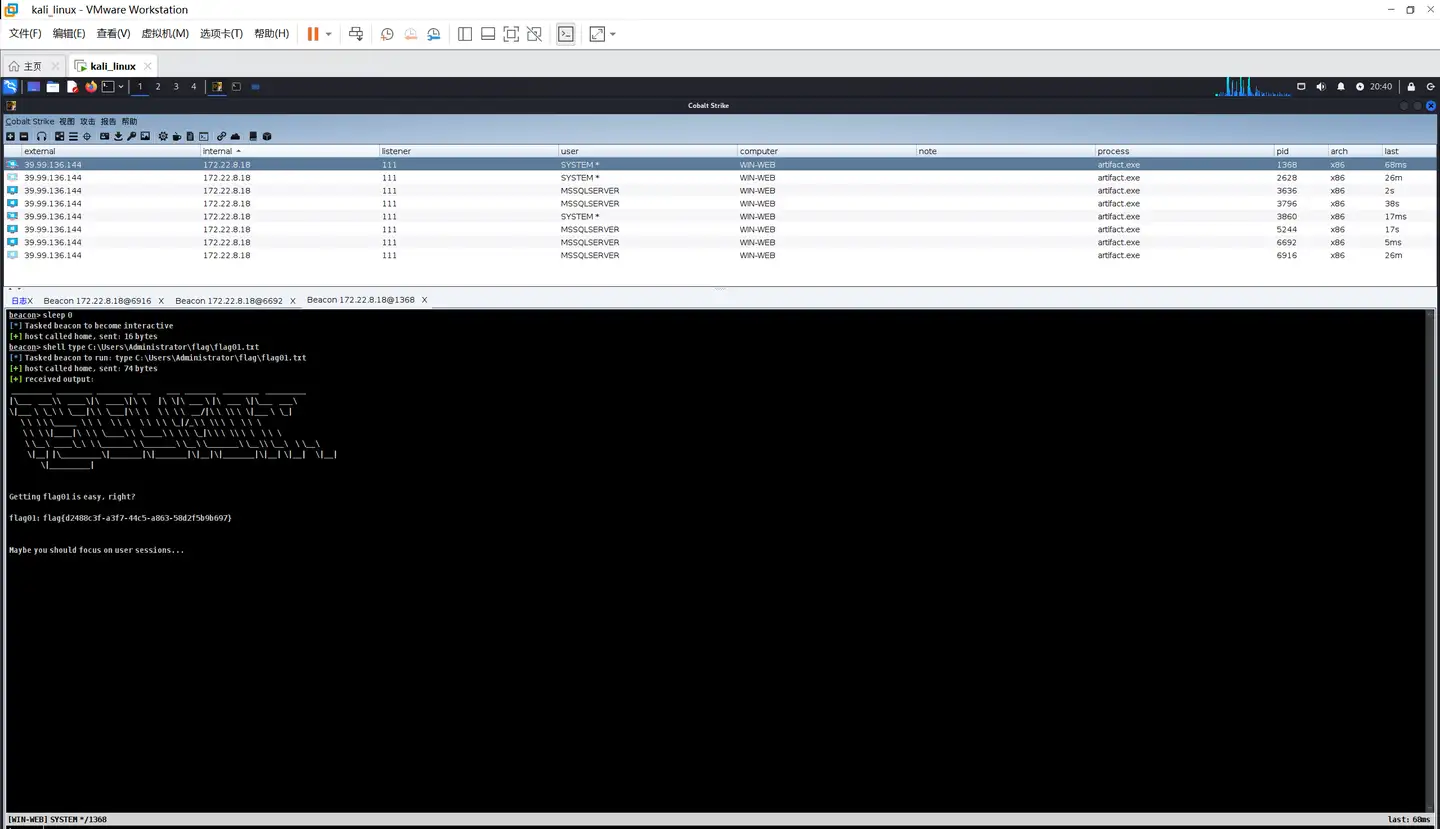The image size is (1440, 829).
Task: Toggle mute with the volume speaker icon
Action: point(1321,87)
